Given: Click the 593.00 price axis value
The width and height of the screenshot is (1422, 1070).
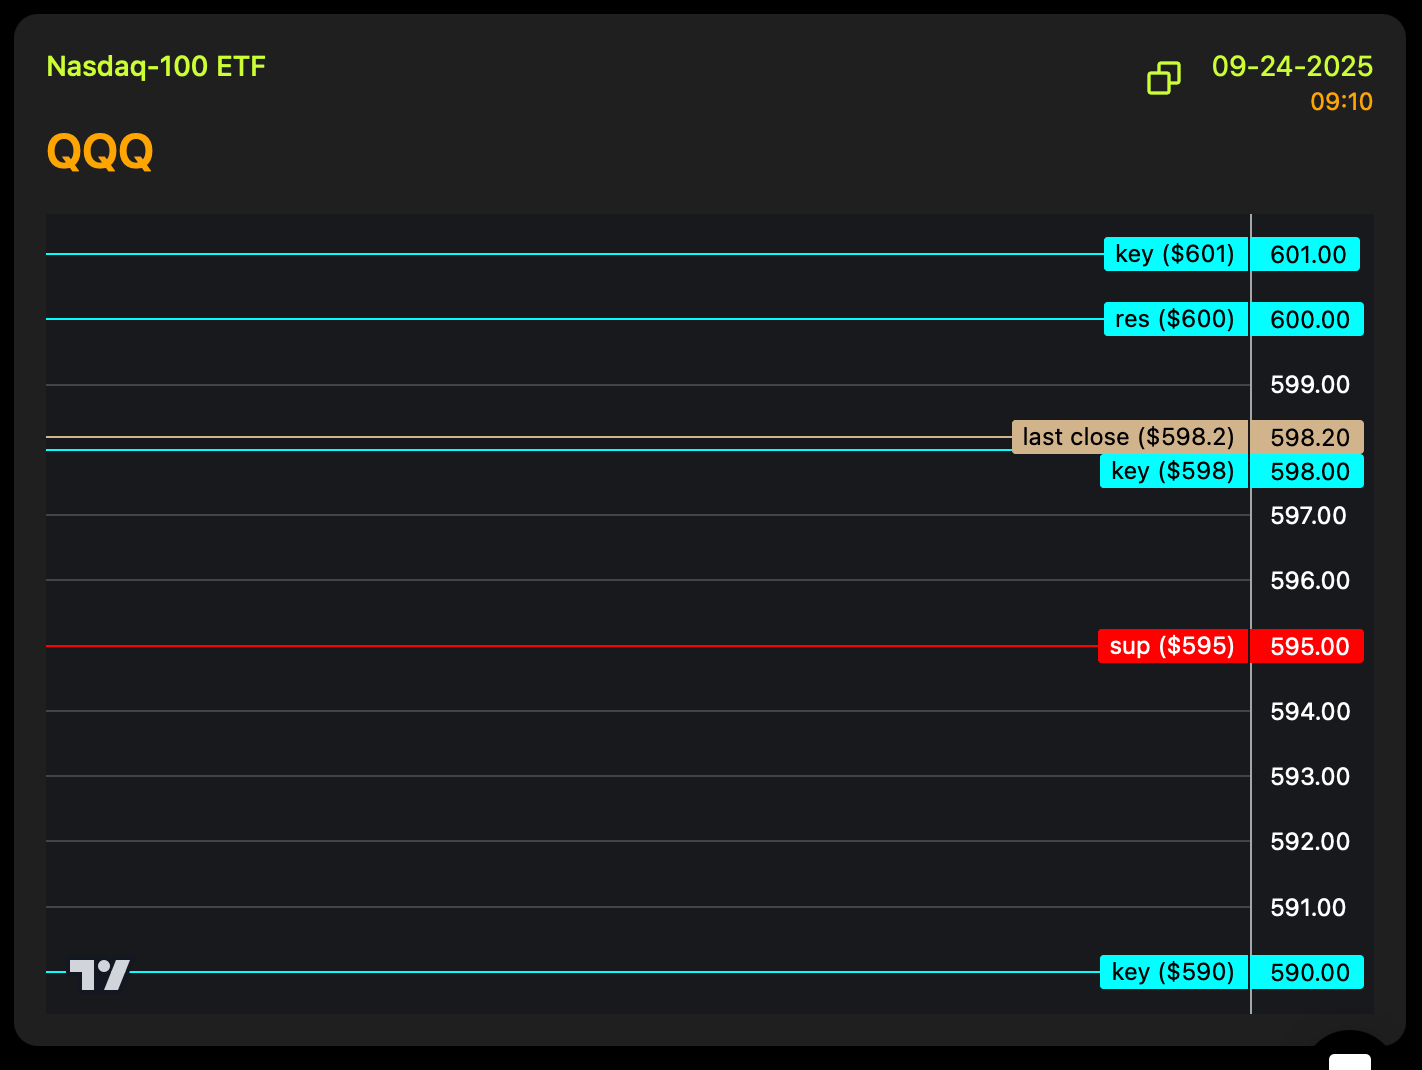Looking at the screenshot, I should [x=1309, y=777].
